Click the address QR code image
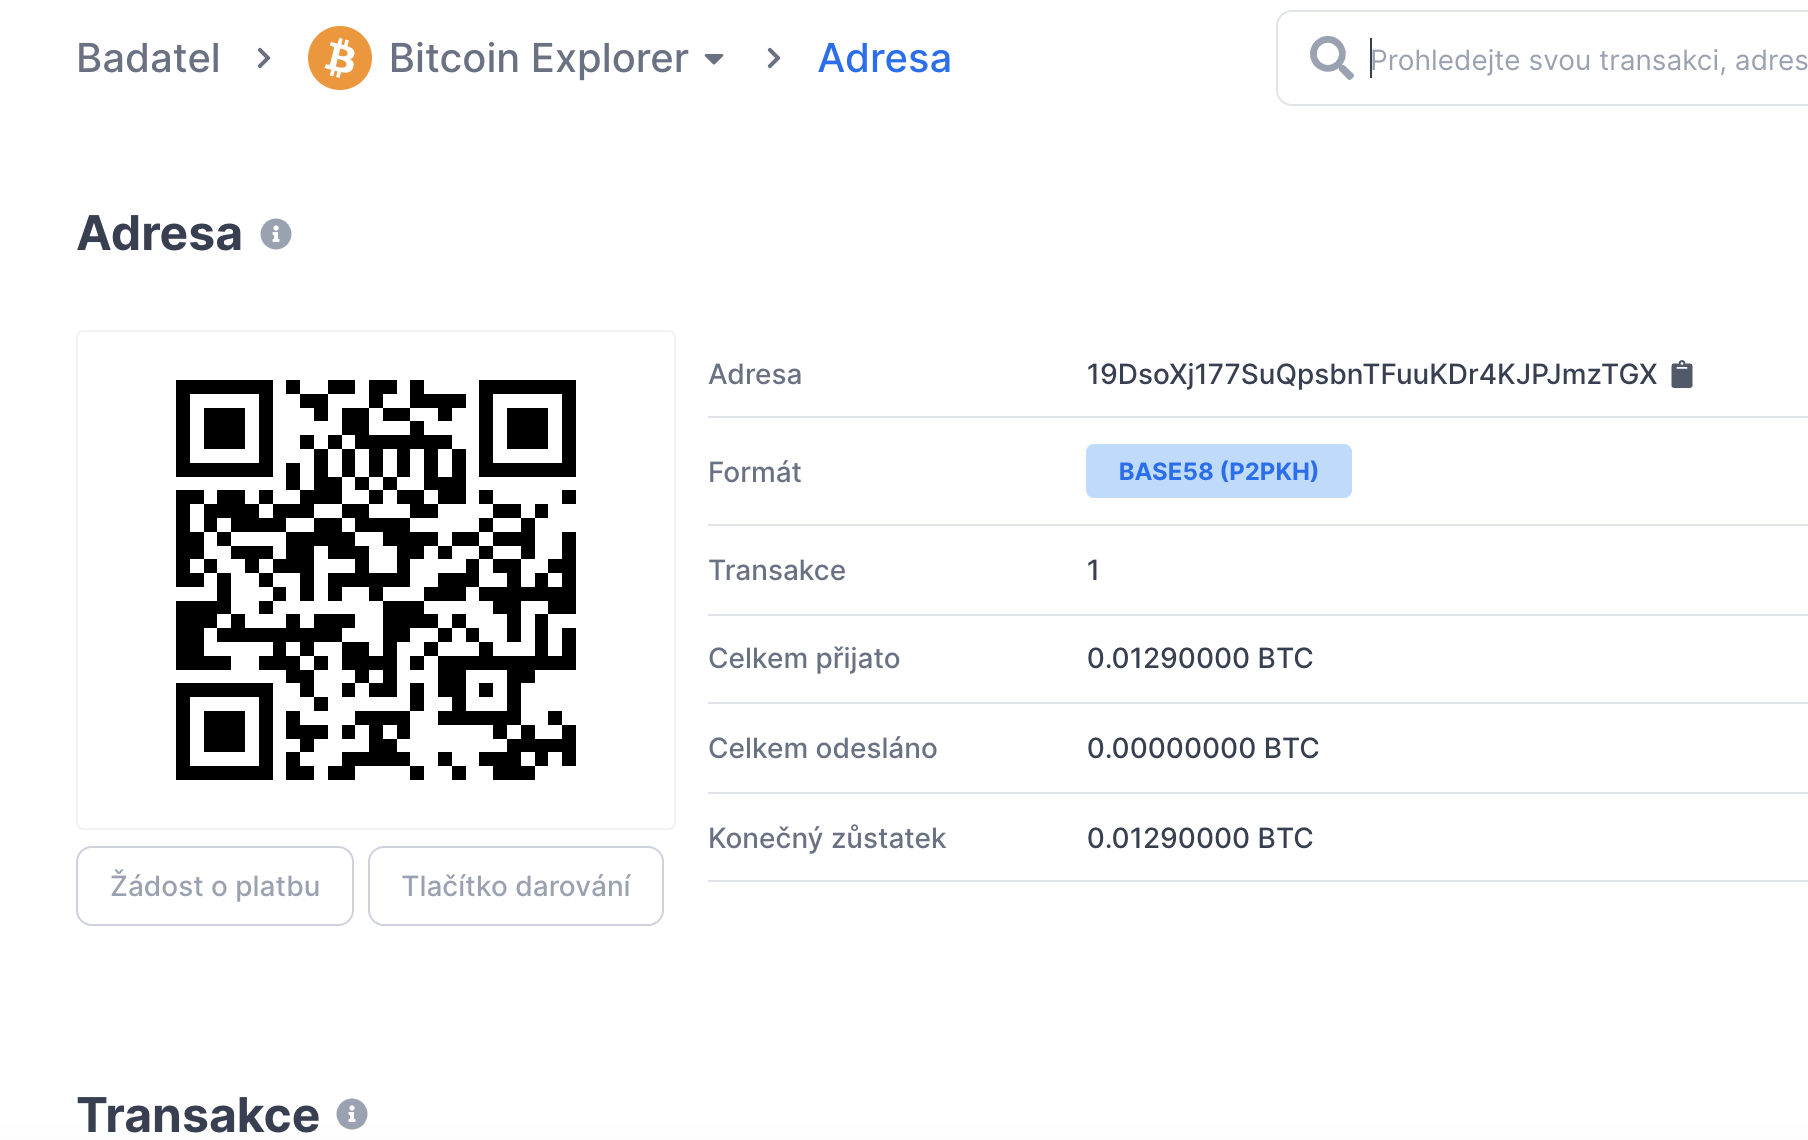 click(x=376, y=580)
